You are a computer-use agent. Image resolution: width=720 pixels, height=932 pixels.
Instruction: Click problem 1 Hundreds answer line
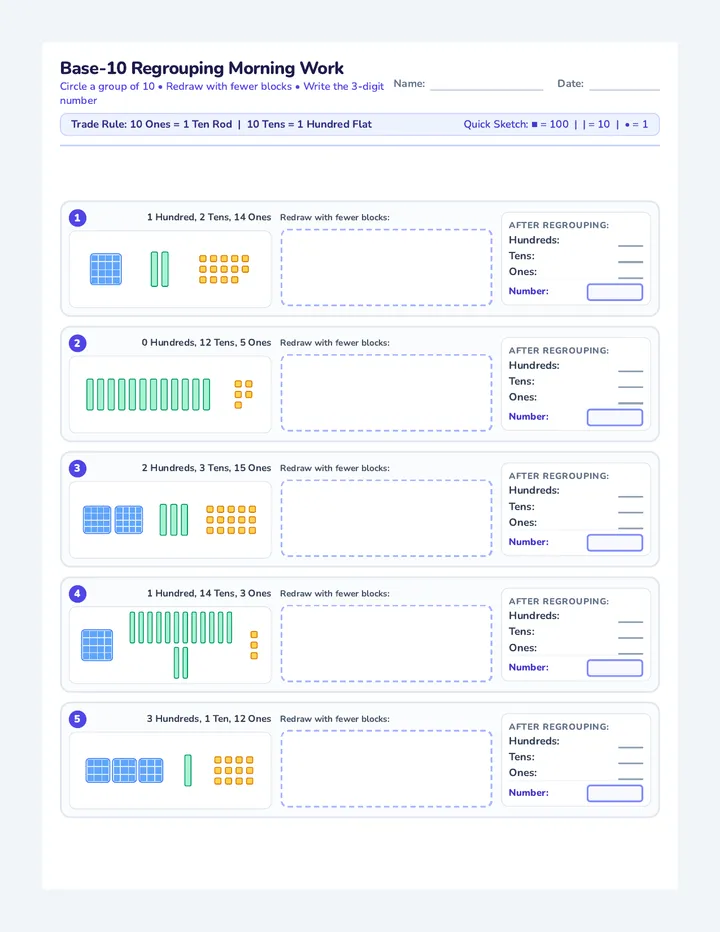tap(630, 243)
